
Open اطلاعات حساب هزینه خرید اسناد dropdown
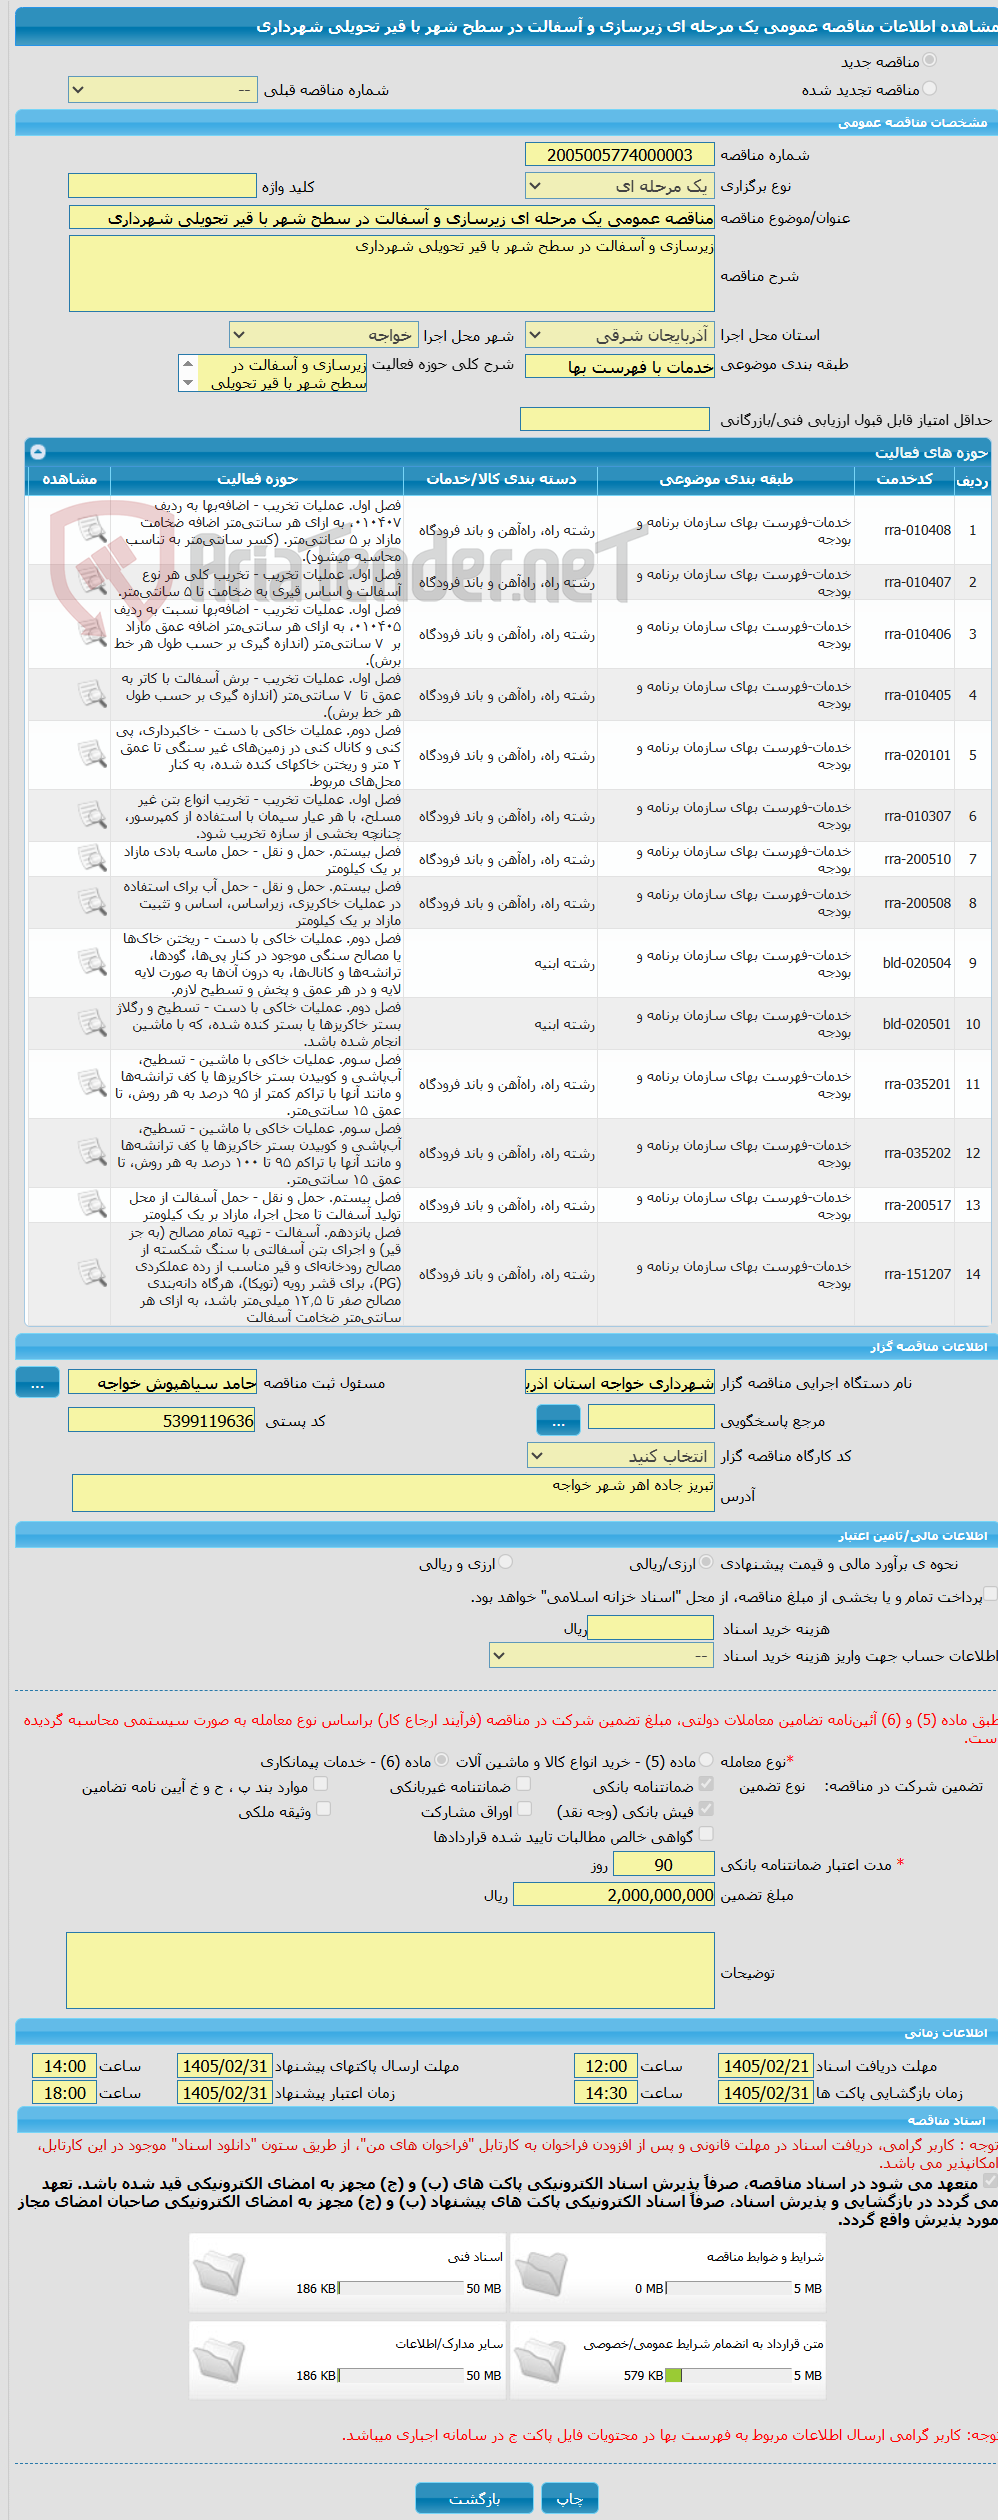(x=601, y=1656)
